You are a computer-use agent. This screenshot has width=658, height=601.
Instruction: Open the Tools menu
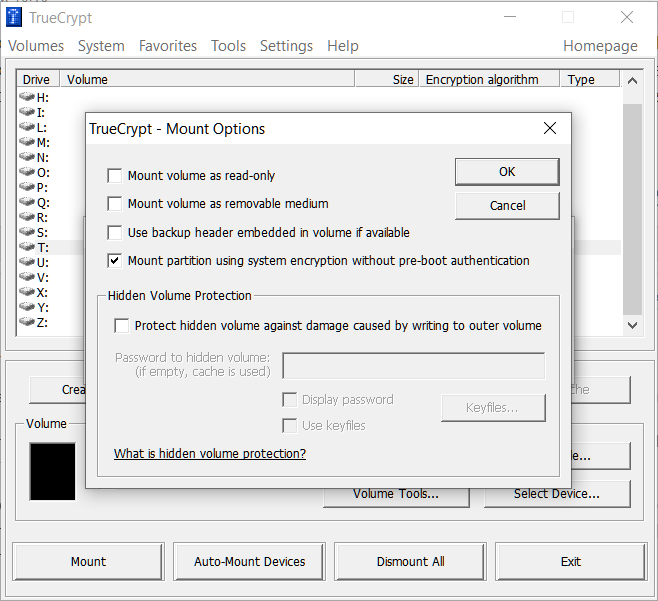point(228,46)
